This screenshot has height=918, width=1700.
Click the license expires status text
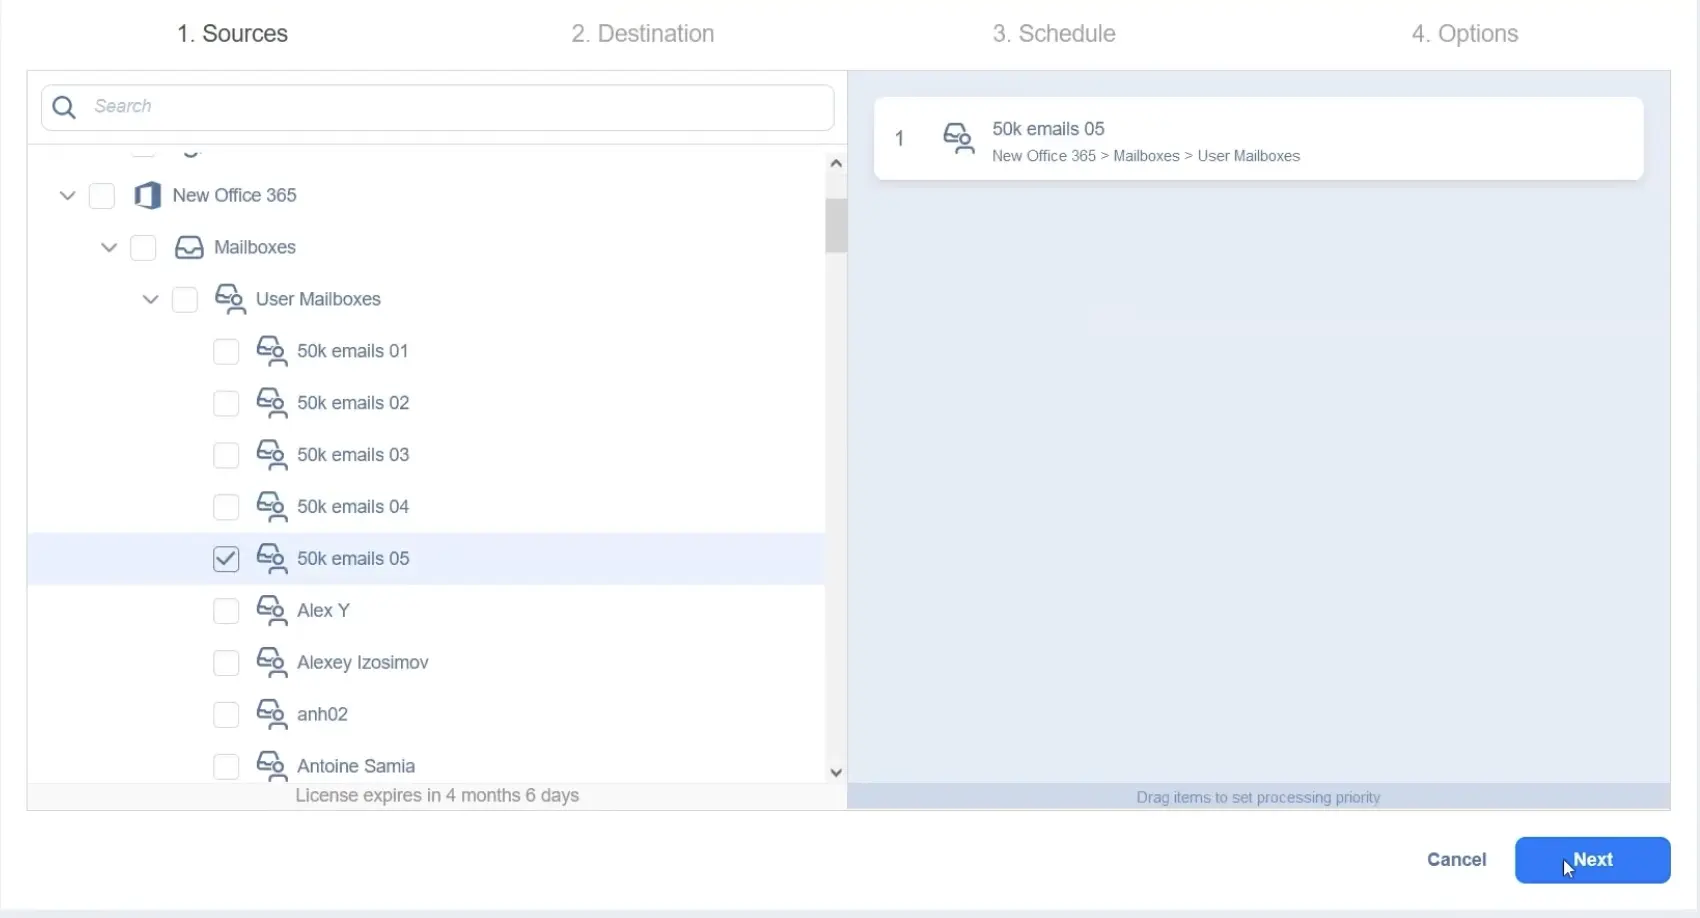[437, 796]
